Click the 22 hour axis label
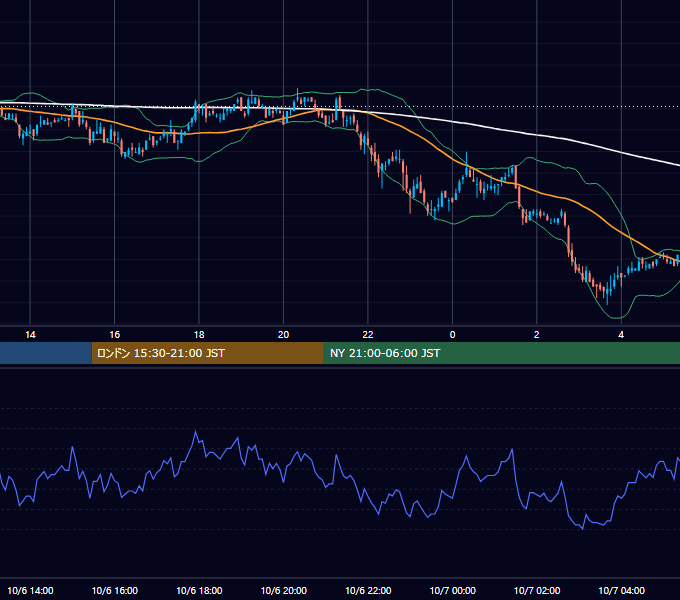680x600 pixels. pyautogui.click(x=368, y=335)
